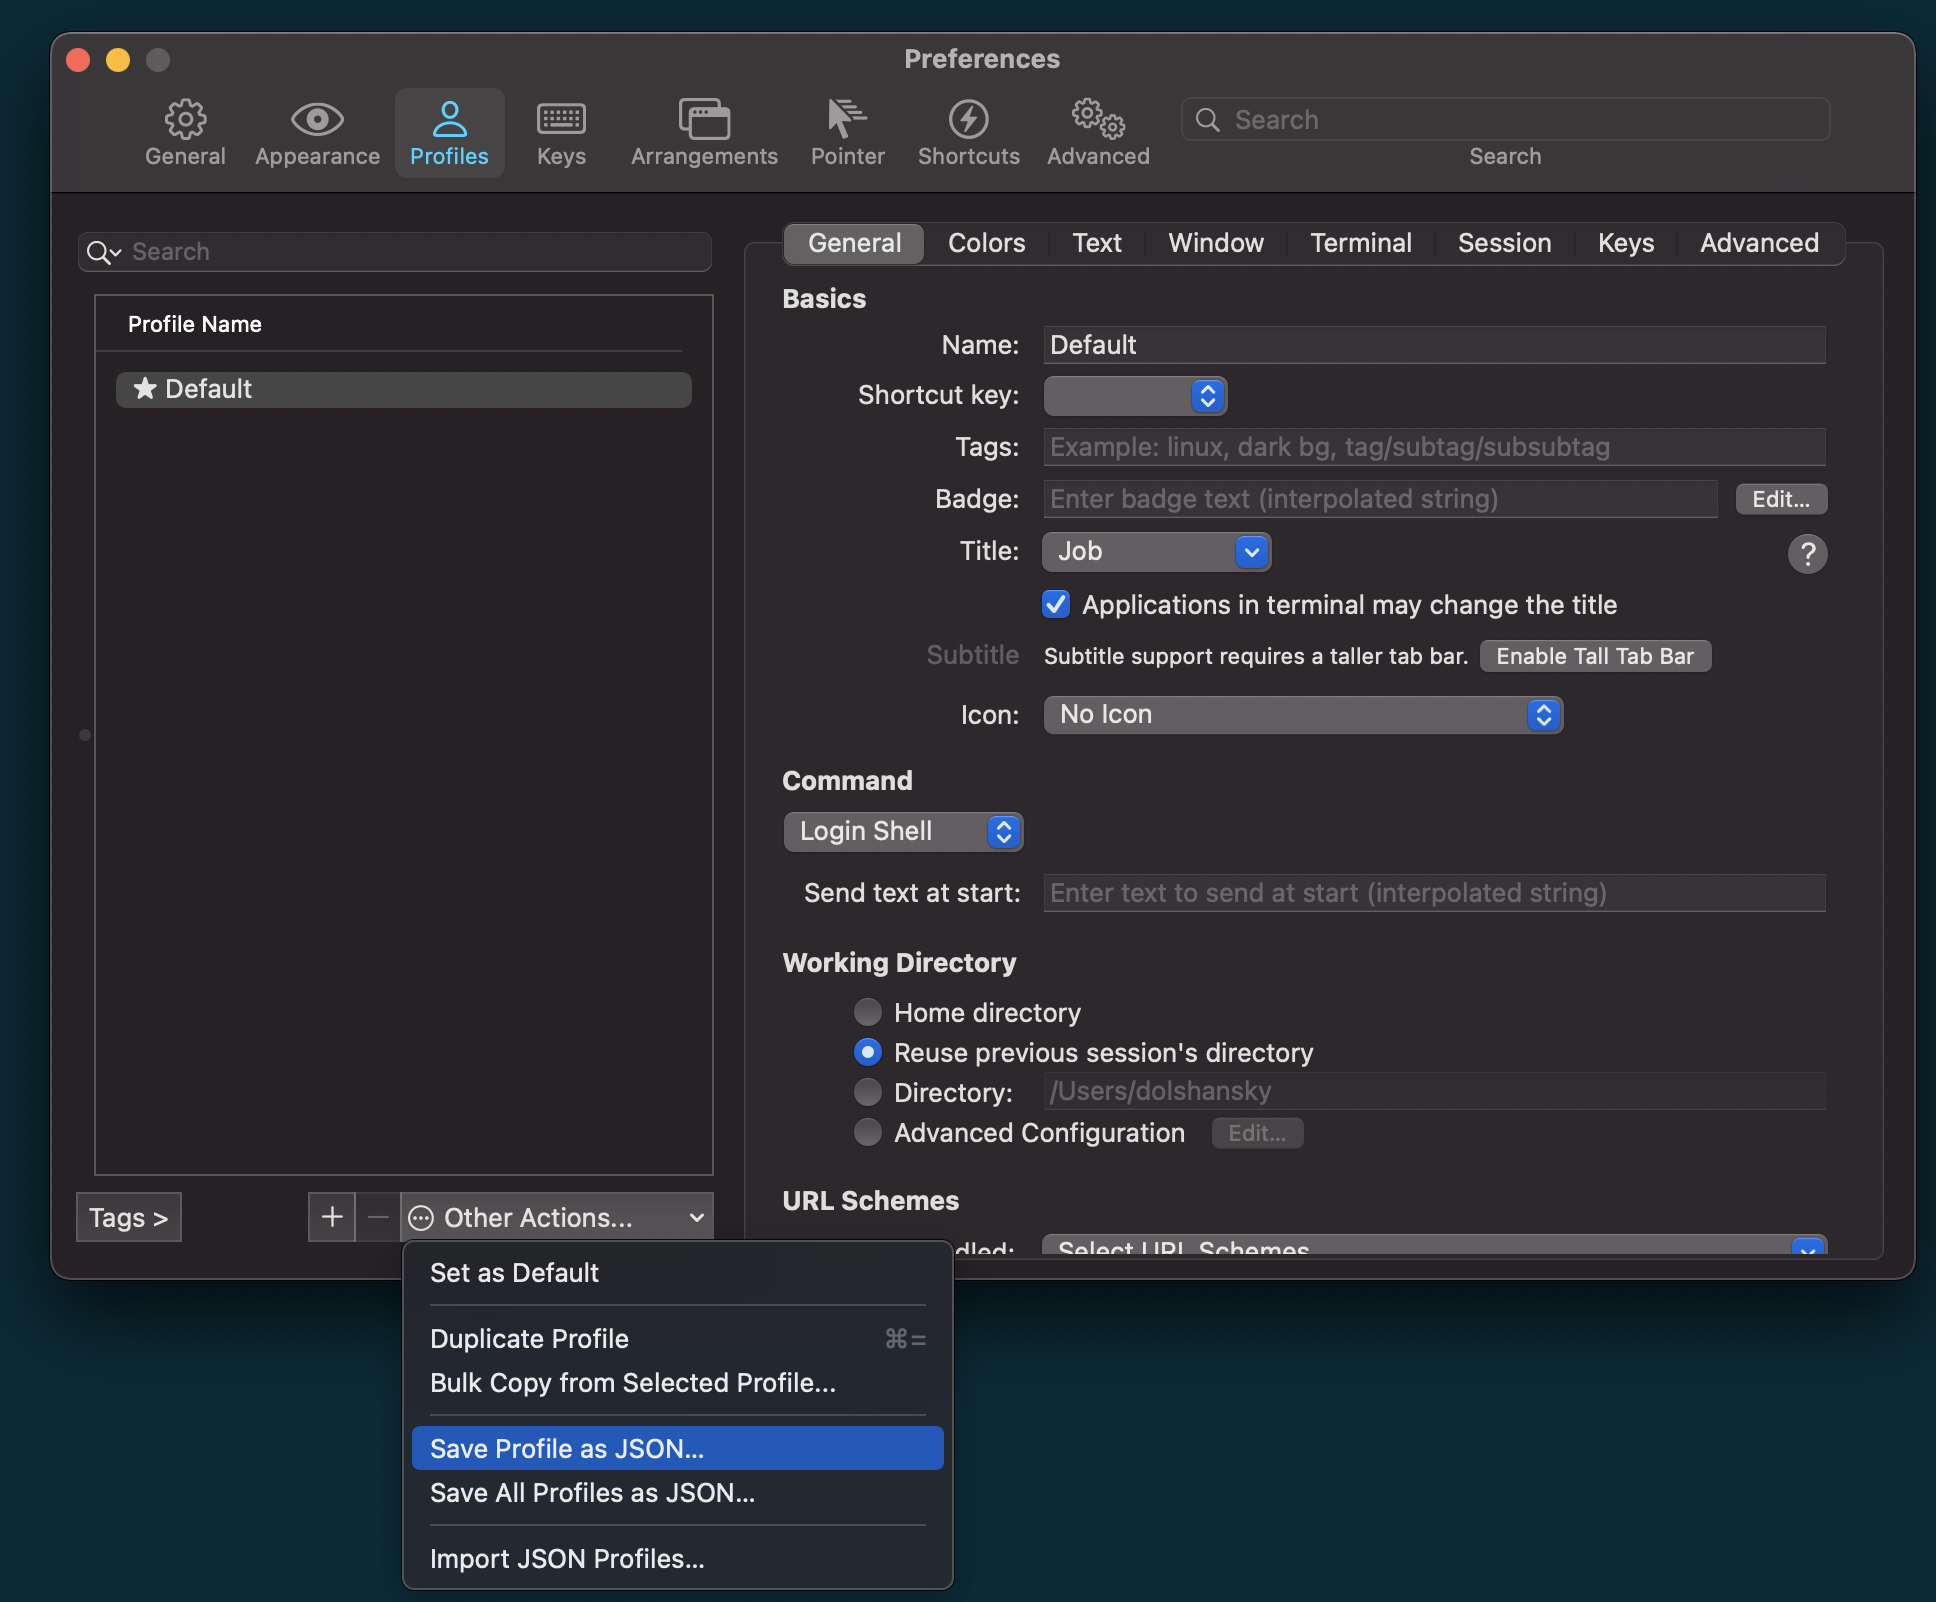Image resolution: width=1936 pixels, height=1602 pixels.
Task: Choose Save All Profiles as JSON
Action: coord(592,1493)
